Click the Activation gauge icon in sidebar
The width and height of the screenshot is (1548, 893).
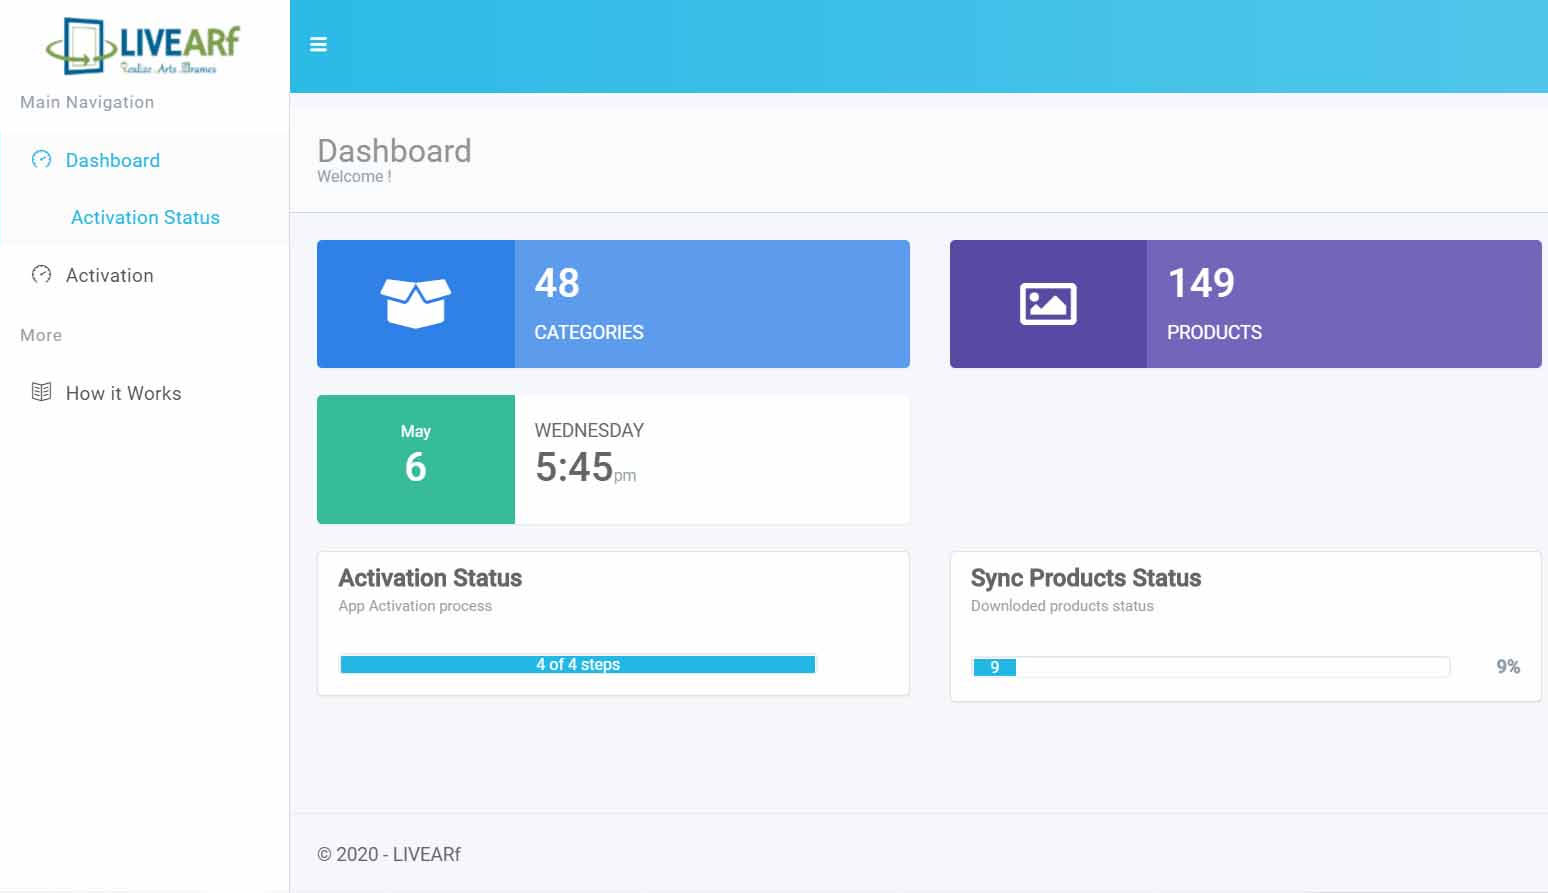(x=41, y=274)
